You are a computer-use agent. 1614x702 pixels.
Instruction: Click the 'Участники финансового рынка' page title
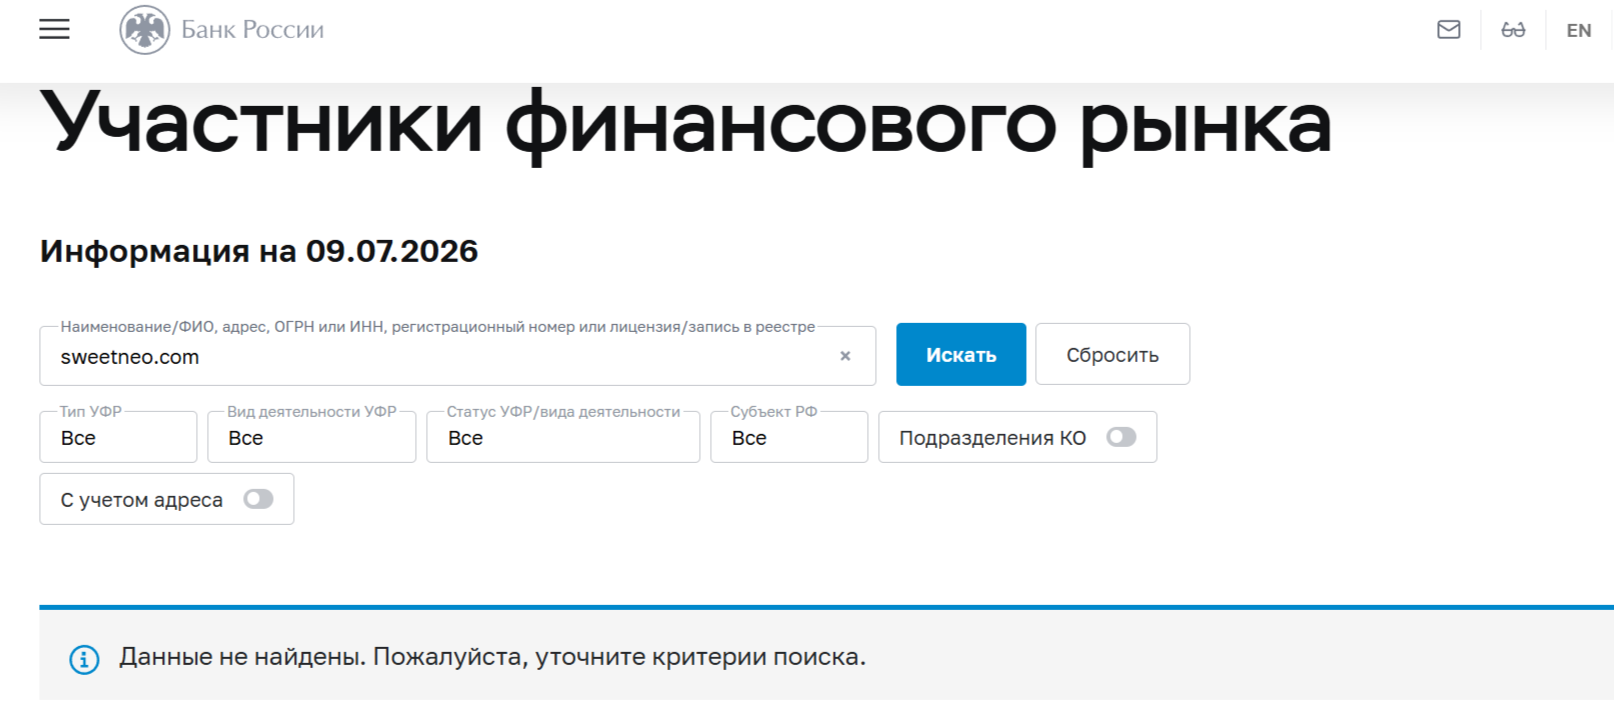tap(686, 125)
